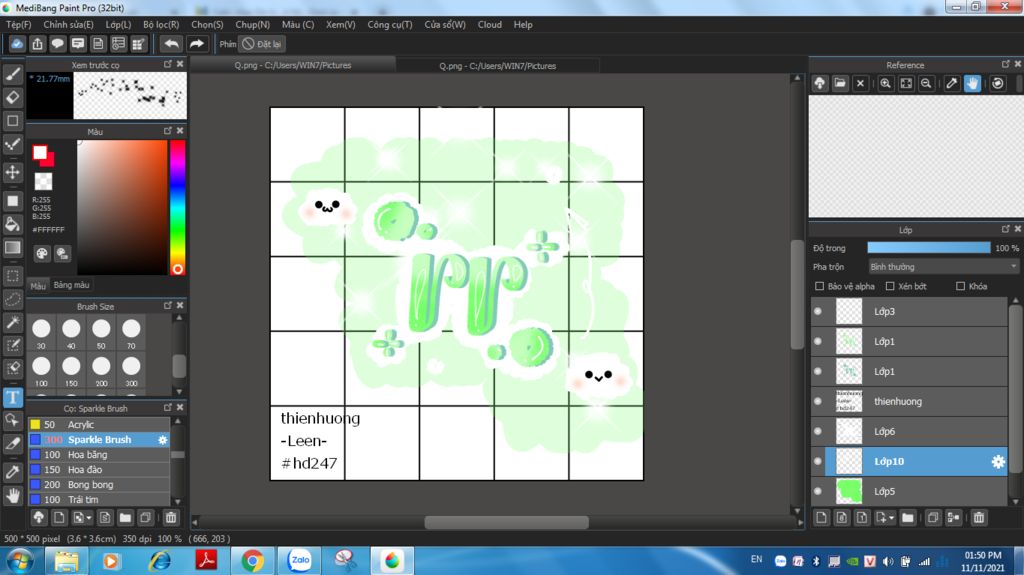Select the Magic Wand tool
This screenshot has height=575, width=1024.
pyautogui.click(x=12, y=322)
